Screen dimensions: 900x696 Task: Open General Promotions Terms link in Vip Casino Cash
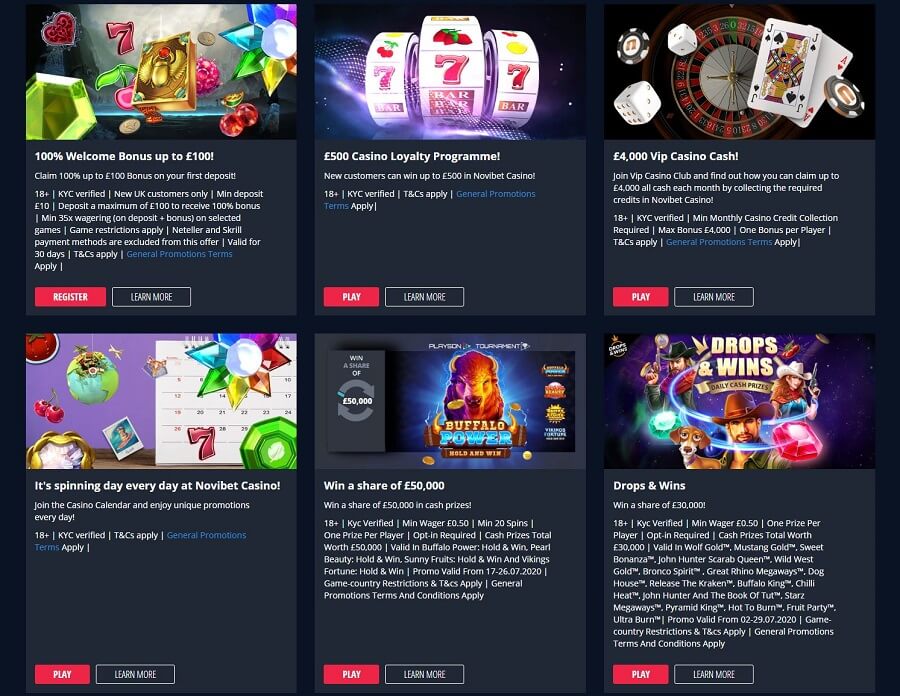pos(719,242)
